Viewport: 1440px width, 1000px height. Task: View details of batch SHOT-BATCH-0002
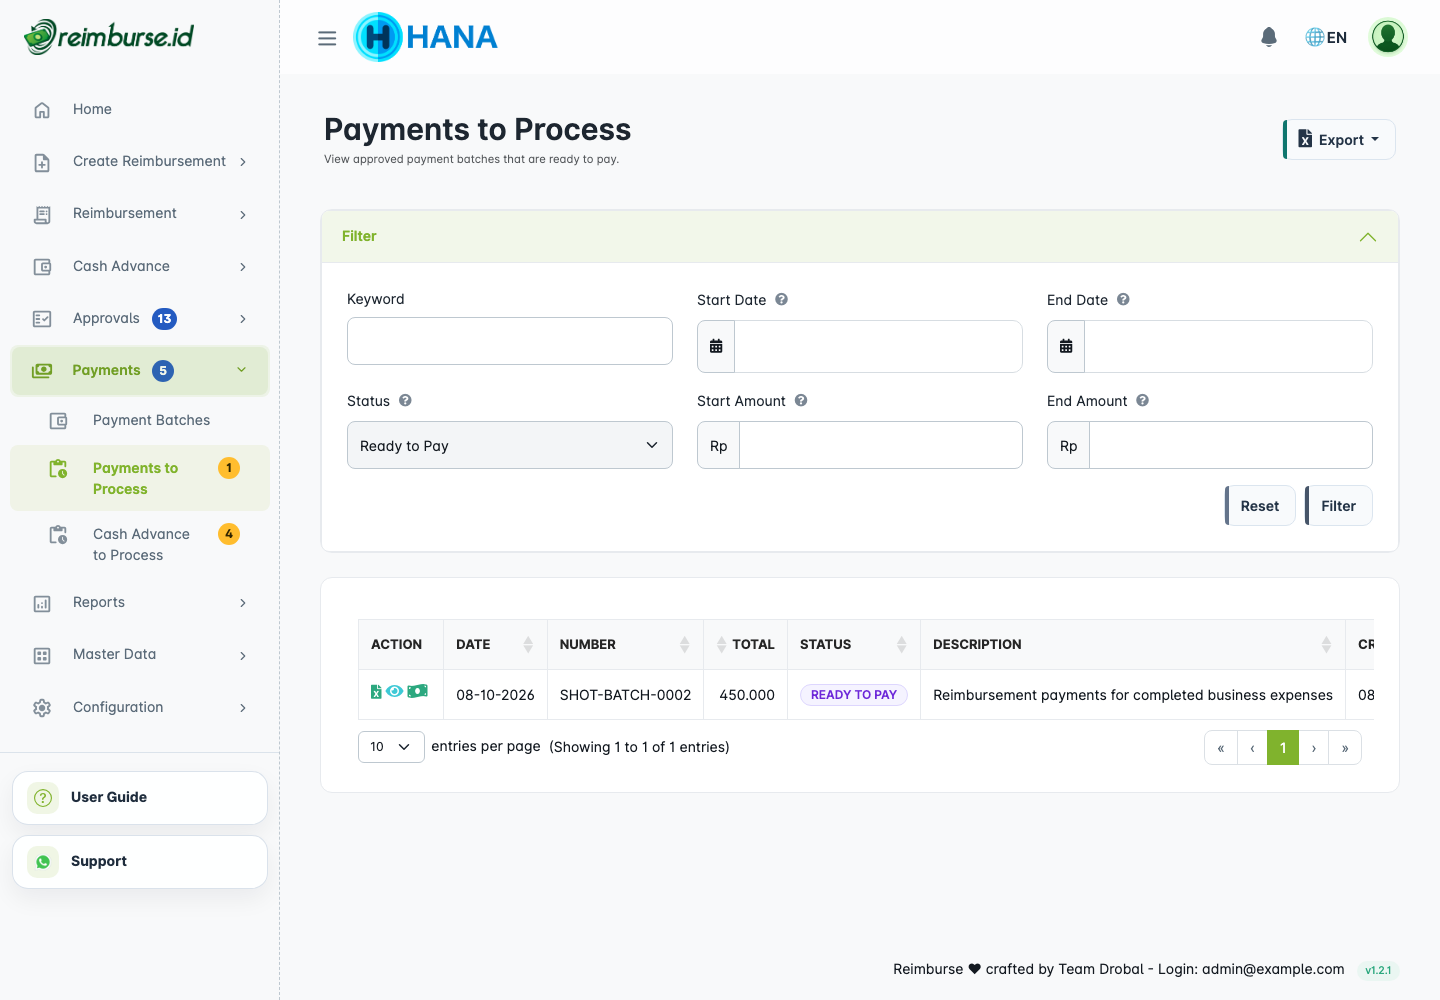point(395,691)
